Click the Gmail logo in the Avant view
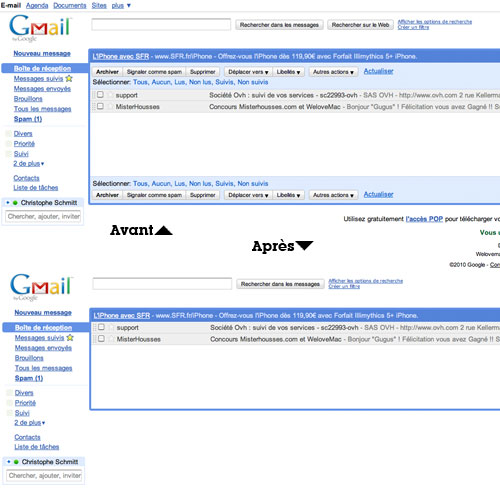This screenshot has height=492, width=500. tap(40, 28)
